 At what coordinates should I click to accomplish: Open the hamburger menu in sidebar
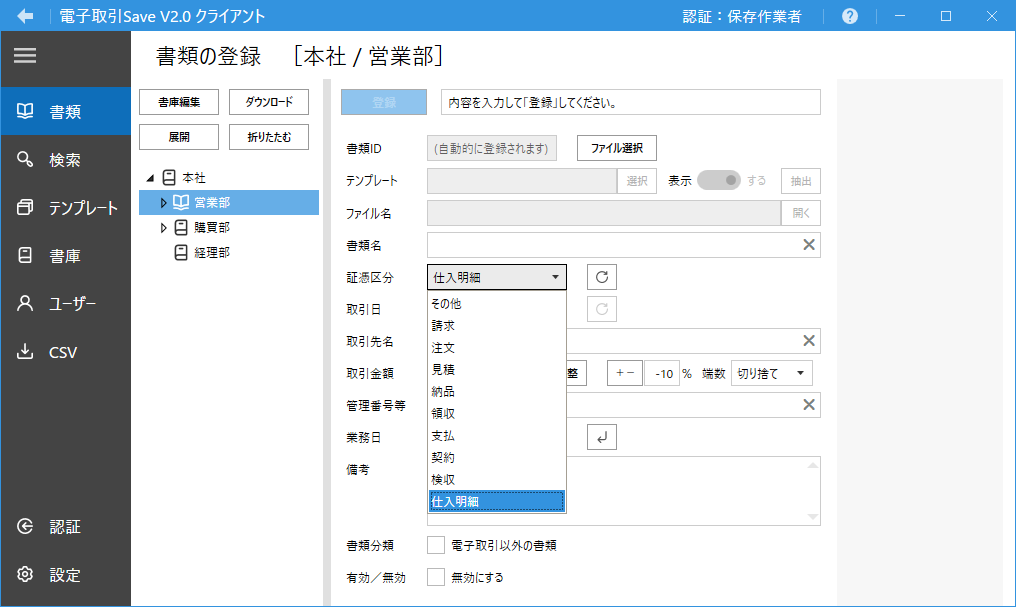point(25,56)
